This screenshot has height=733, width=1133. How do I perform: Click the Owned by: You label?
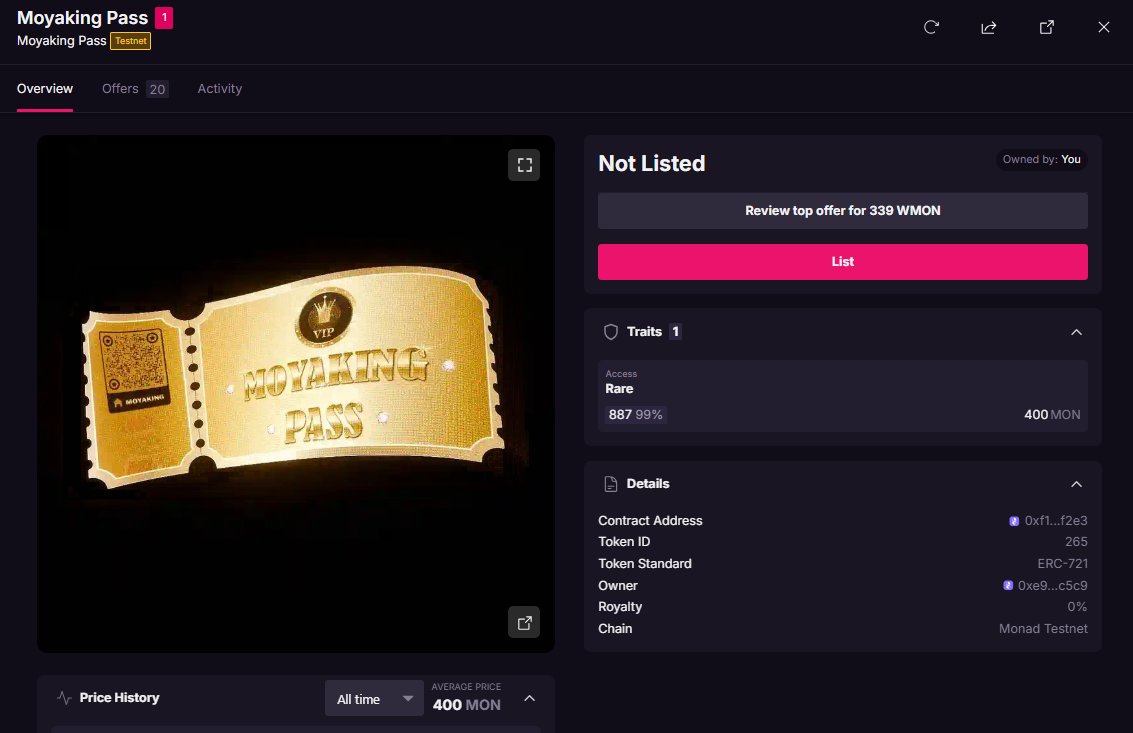click(x=1041, y=159)
